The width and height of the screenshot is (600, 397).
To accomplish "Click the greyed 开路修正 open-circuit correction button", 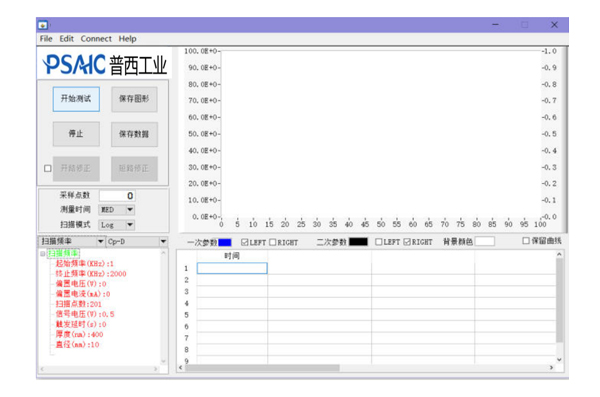I will point(76,168).
